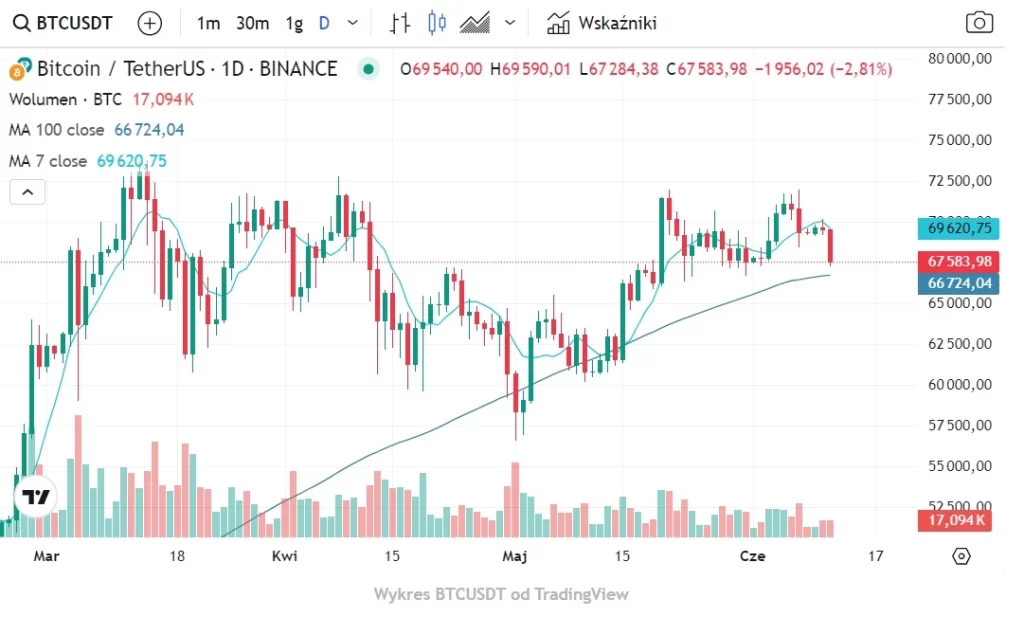Click the Bitcoin coin icon
The height and width of the screenshot is (617, 1024).
[17, 70]
